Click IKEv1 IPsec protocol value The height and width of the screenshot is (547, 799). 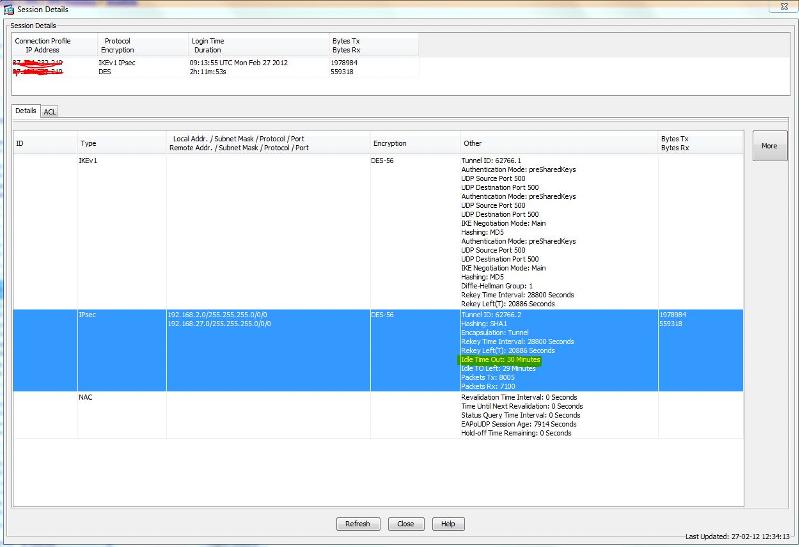(117, 63)
